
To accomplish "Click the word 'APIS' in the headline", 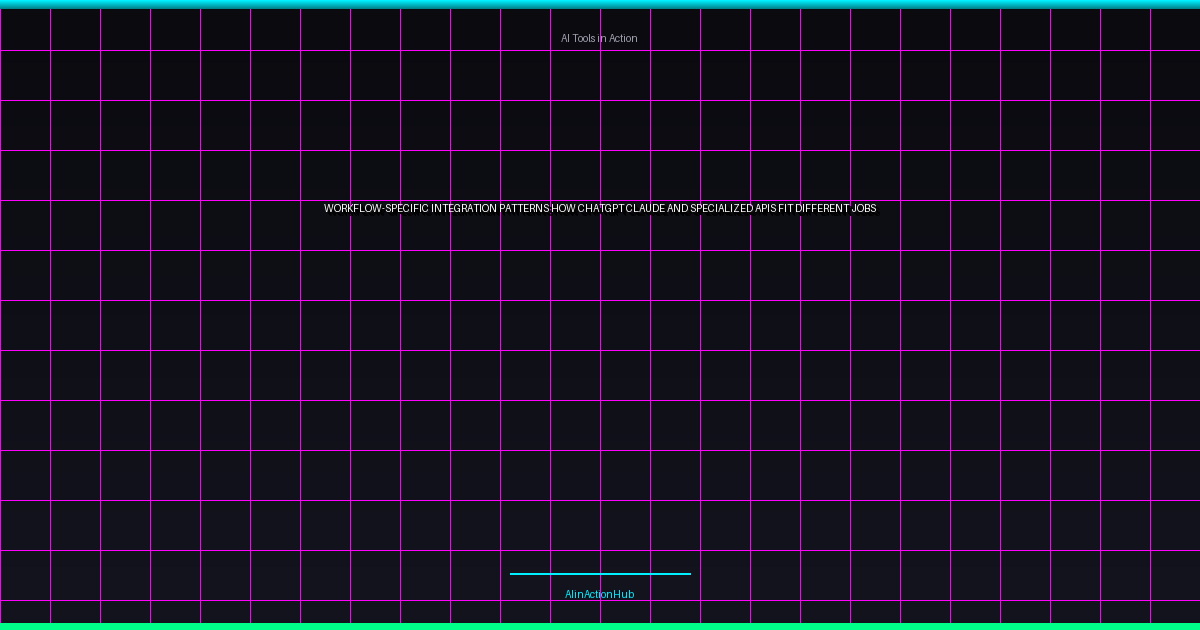I will [x=765, y=209].
